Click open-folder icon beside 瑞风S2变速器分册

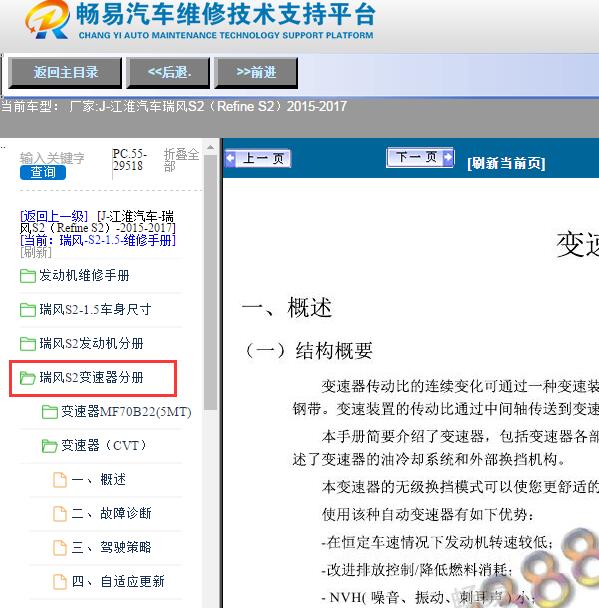tap(28, 378)
